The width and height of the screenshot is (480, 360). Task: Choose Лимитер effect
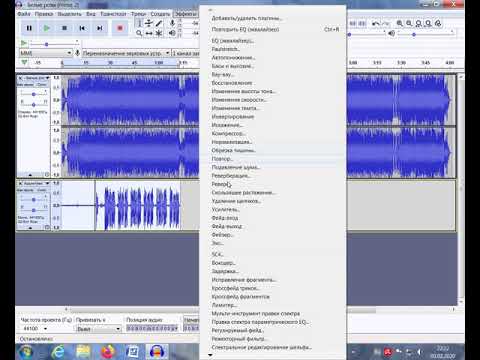click(x=273, y=305)
